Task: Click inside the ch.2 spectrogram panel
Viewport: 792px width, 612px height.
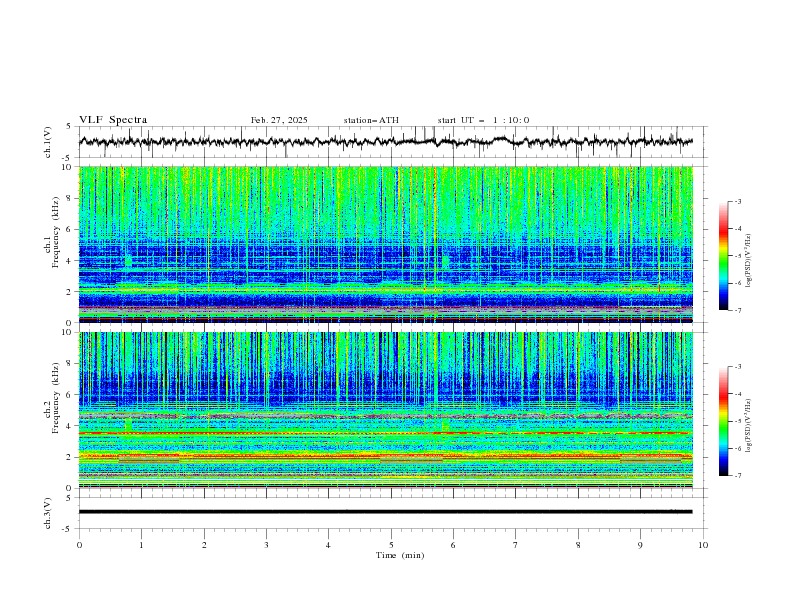Action: (x=385, y=410)
